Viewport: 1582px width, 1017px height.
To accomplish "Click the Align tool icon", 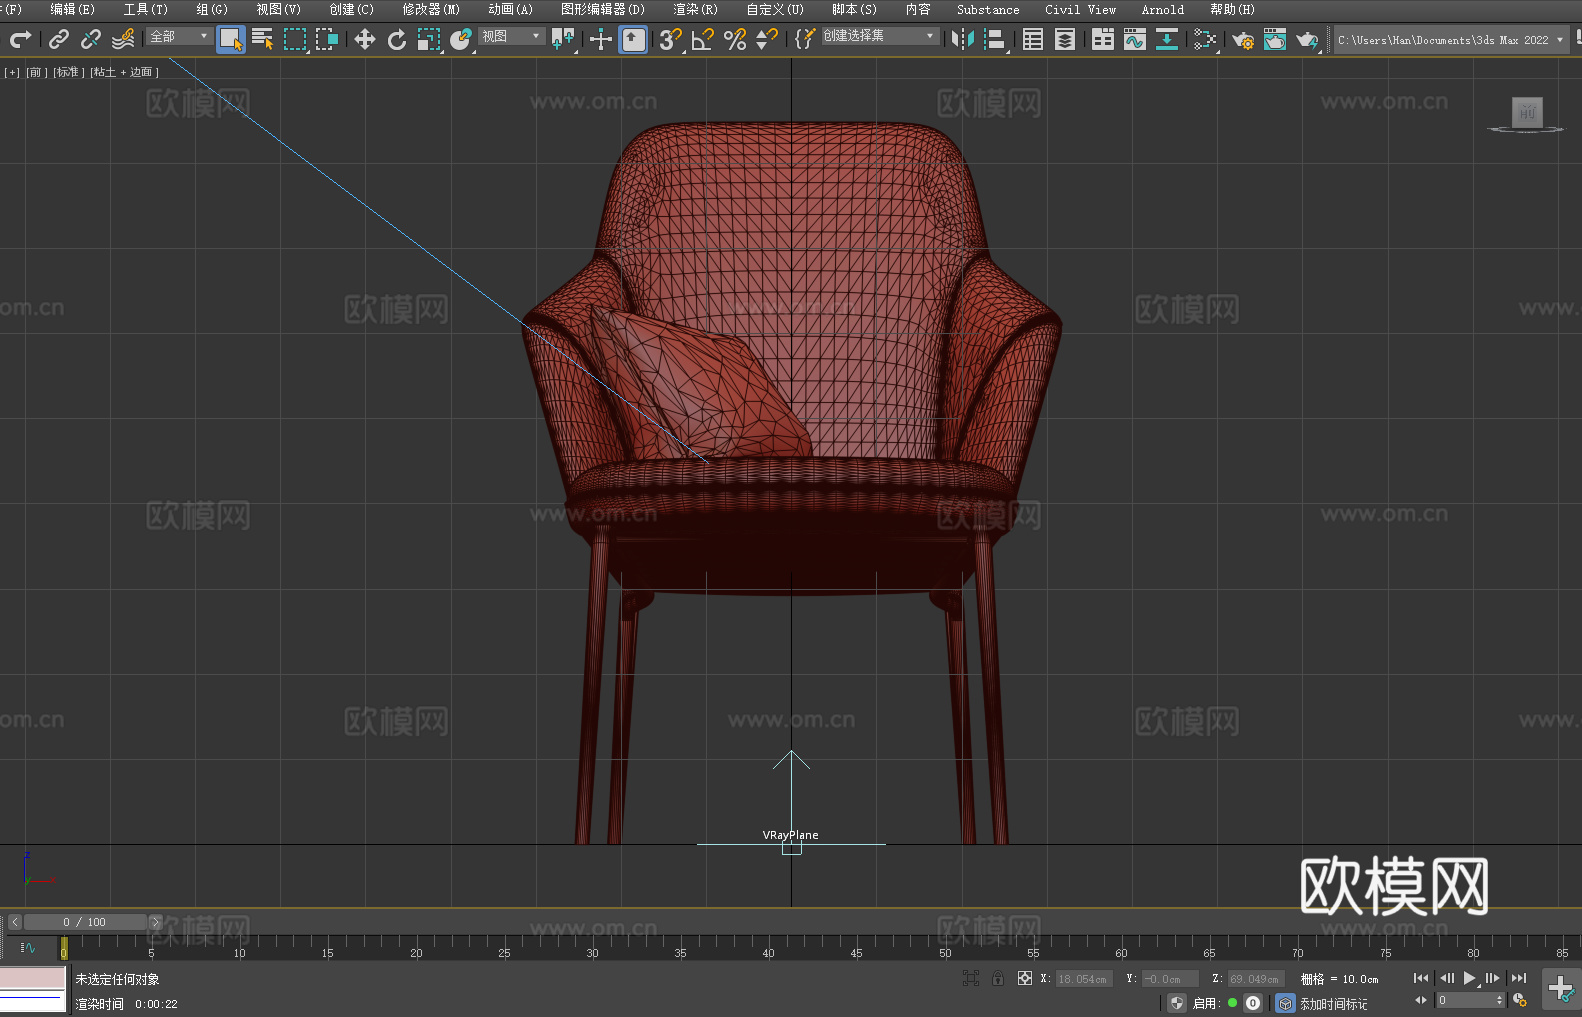I will [995, 39].
